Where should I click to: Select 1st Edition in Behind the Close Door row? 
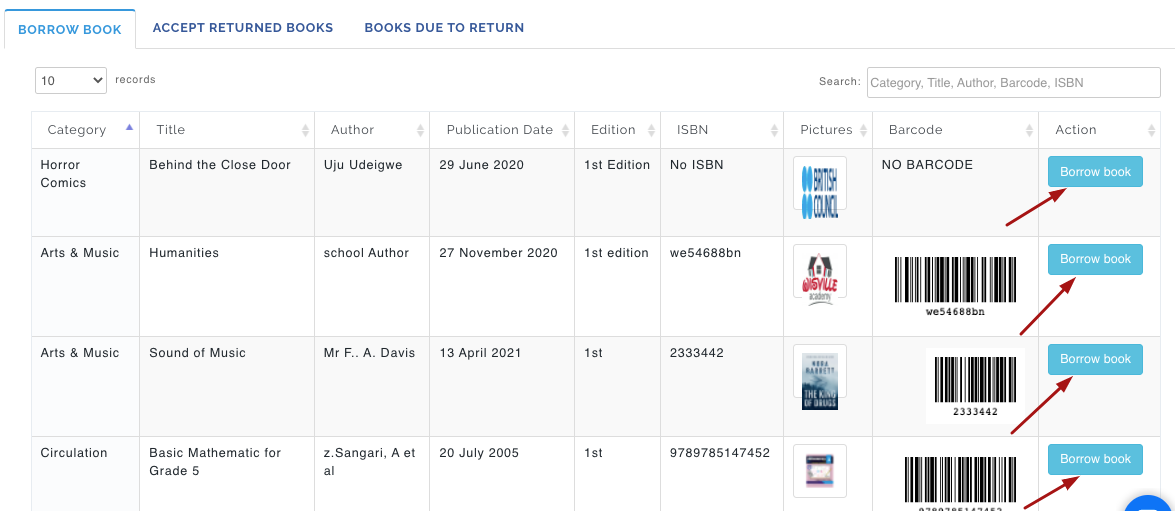coord(617,165)
